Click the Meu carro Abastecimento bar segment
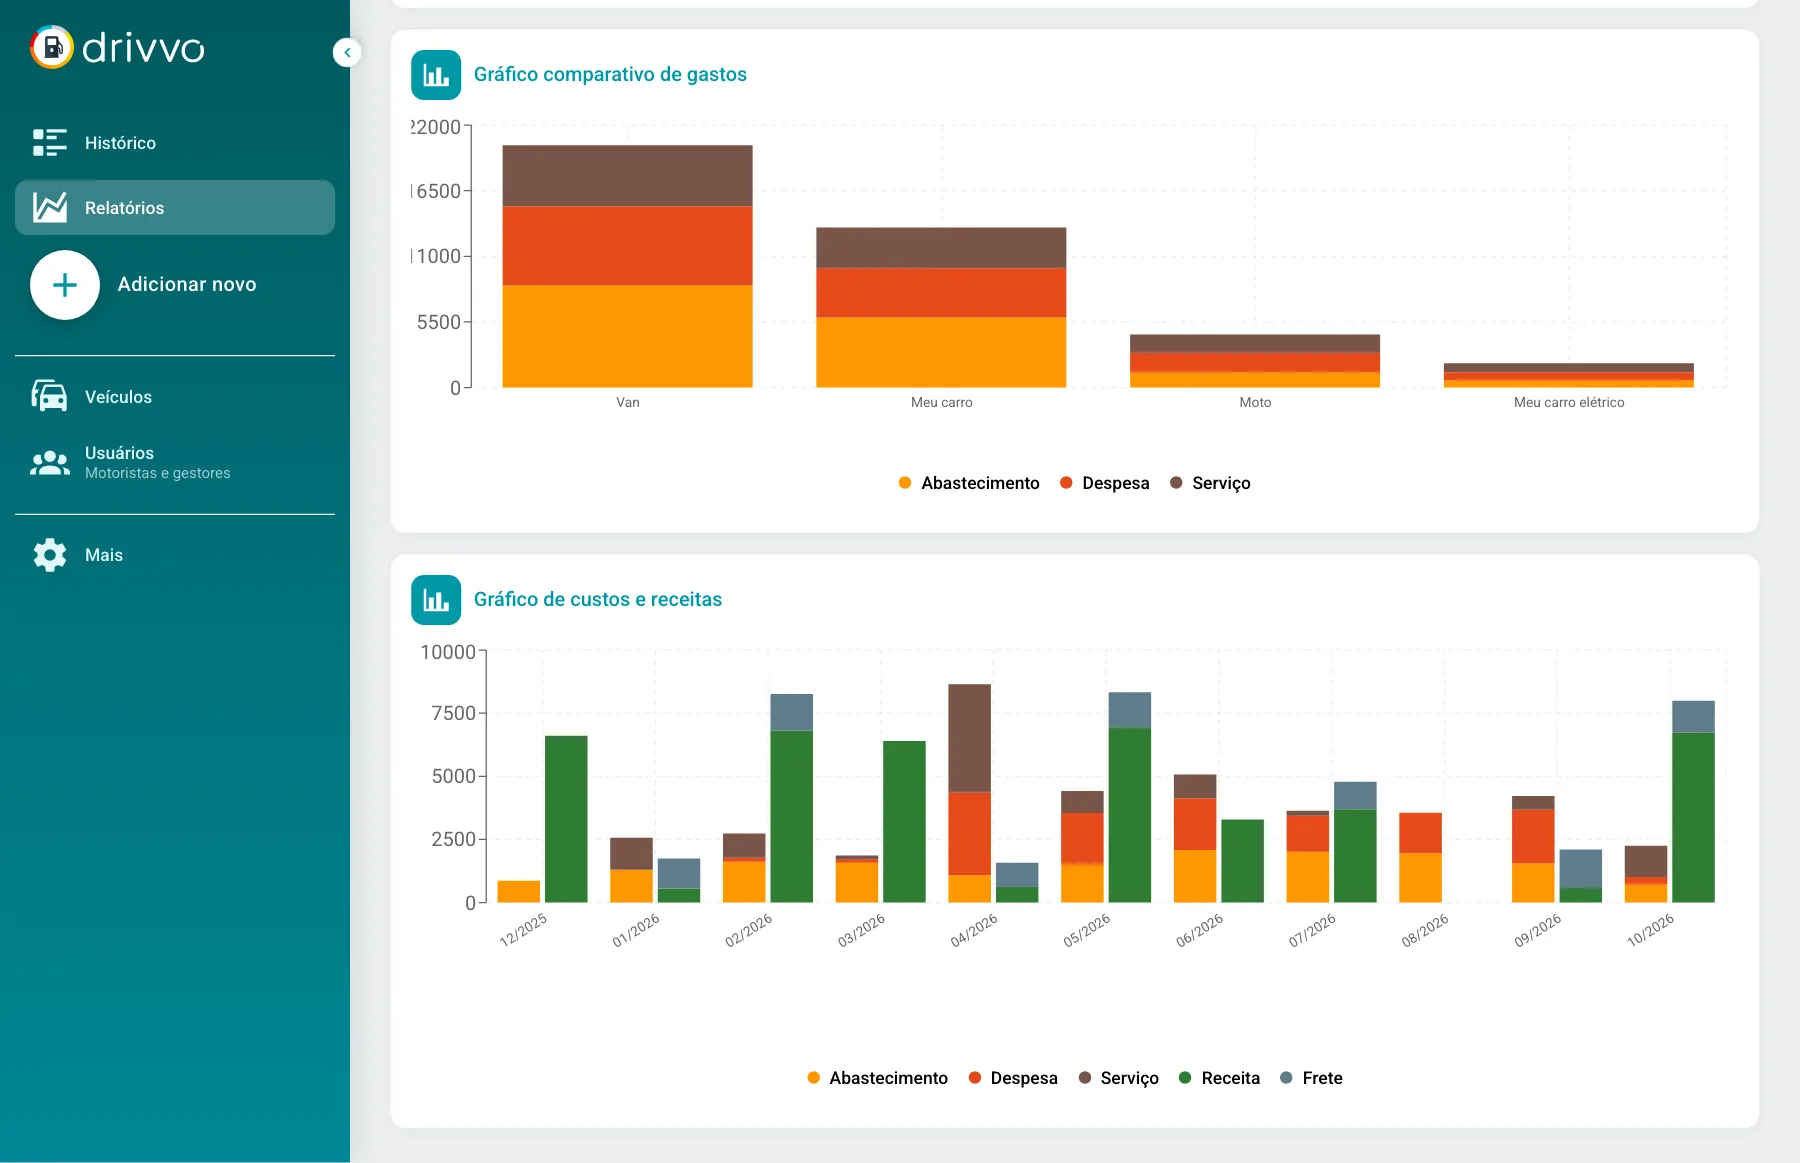Viewport: 1800px width, 1163px height. (x=941, y=352)
